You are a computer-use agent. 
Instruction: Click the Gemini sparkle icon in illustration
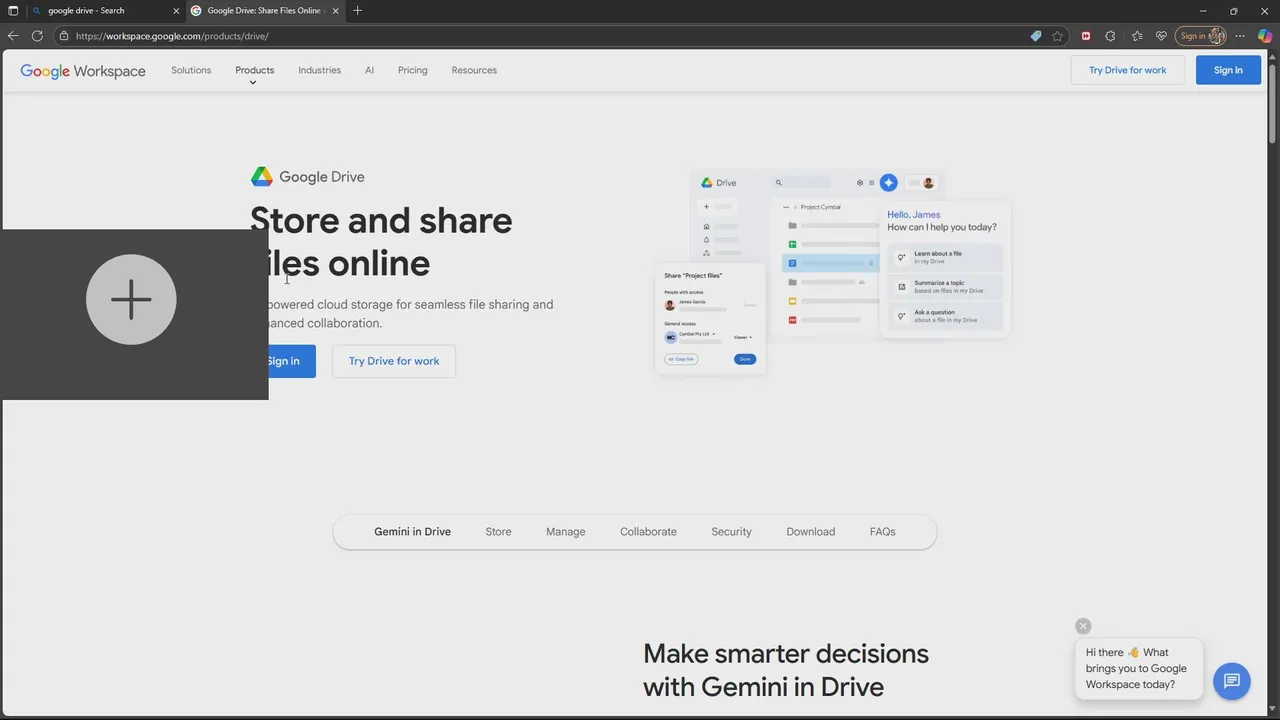888,183
